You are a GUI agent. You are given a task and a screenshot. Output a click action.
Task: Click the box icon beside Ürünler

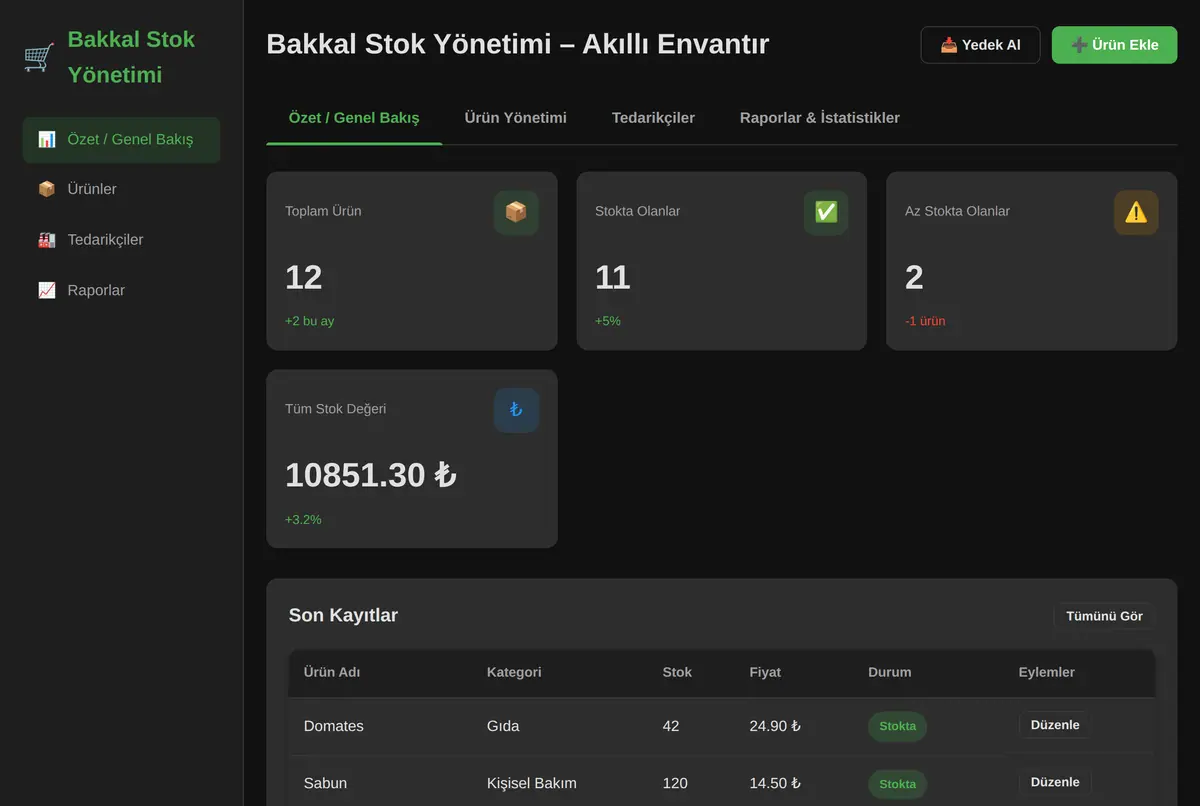pos(47,189)
